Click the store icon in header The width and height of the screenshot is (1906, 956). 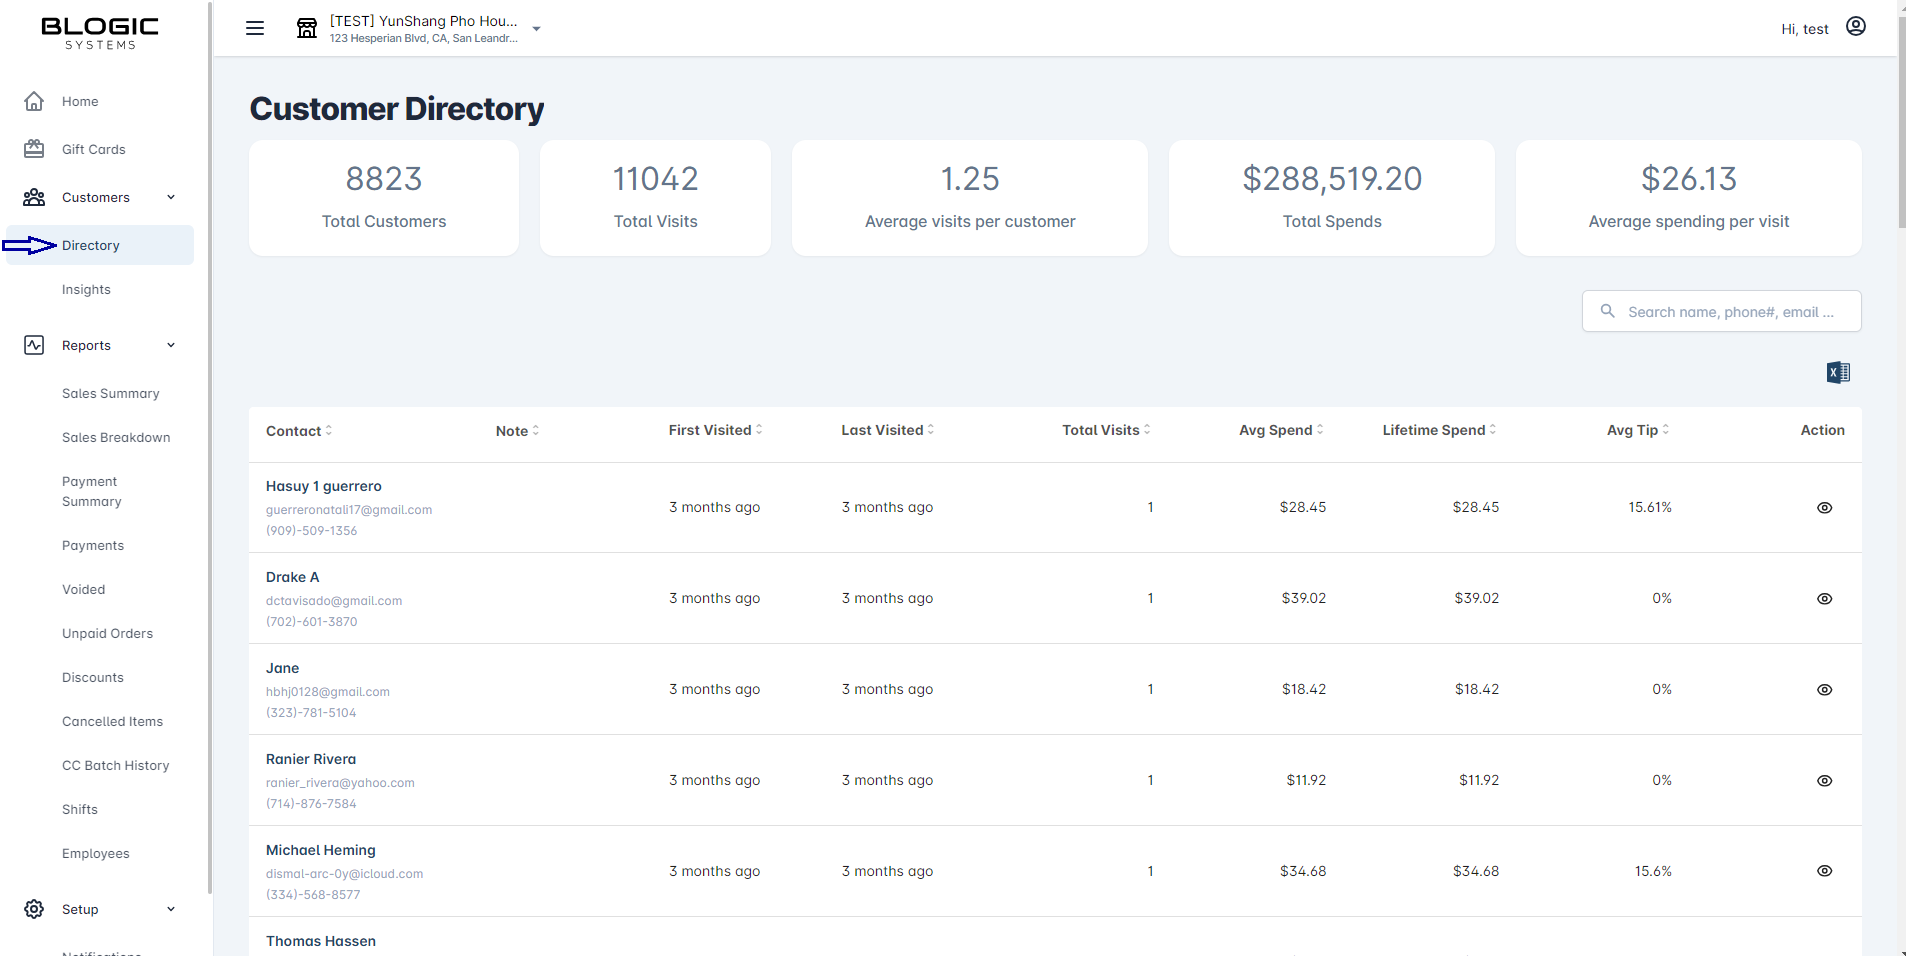[x=307, y=28]
